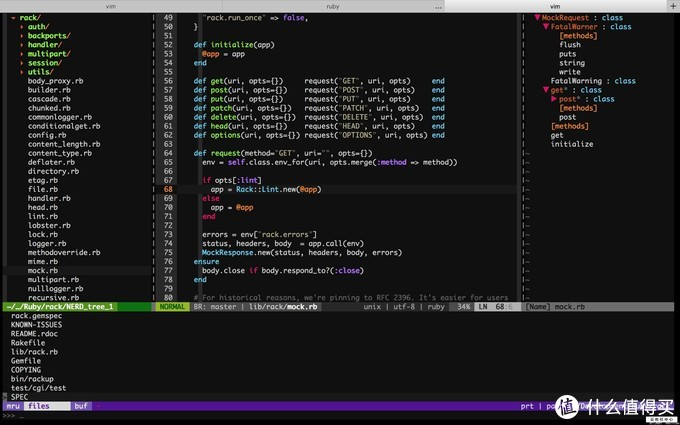The height and width of the screenshot is (425, 680).
Task: Jump to FatalWarning class in tagbar
Action: [x=576, y=81]
